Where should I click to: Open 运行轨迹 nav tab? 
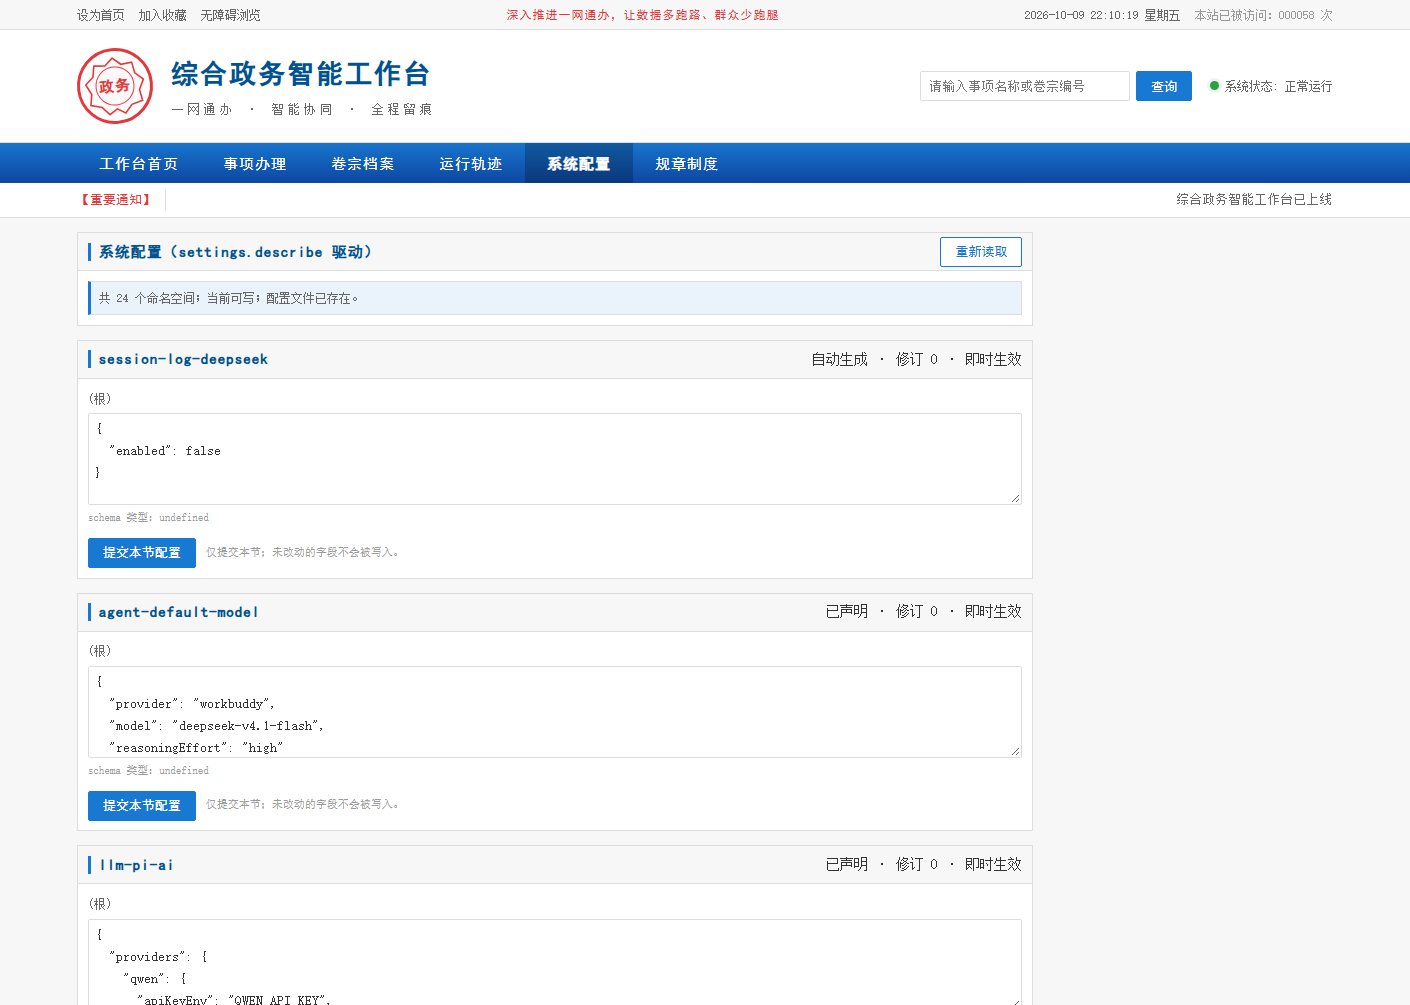tap(471, 163)
